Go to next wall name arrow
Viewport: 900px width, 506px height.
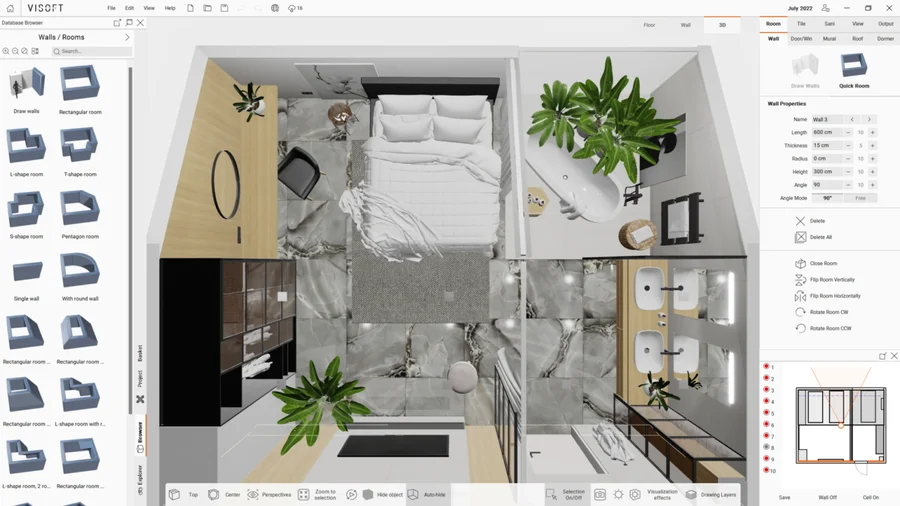(869, 120)
